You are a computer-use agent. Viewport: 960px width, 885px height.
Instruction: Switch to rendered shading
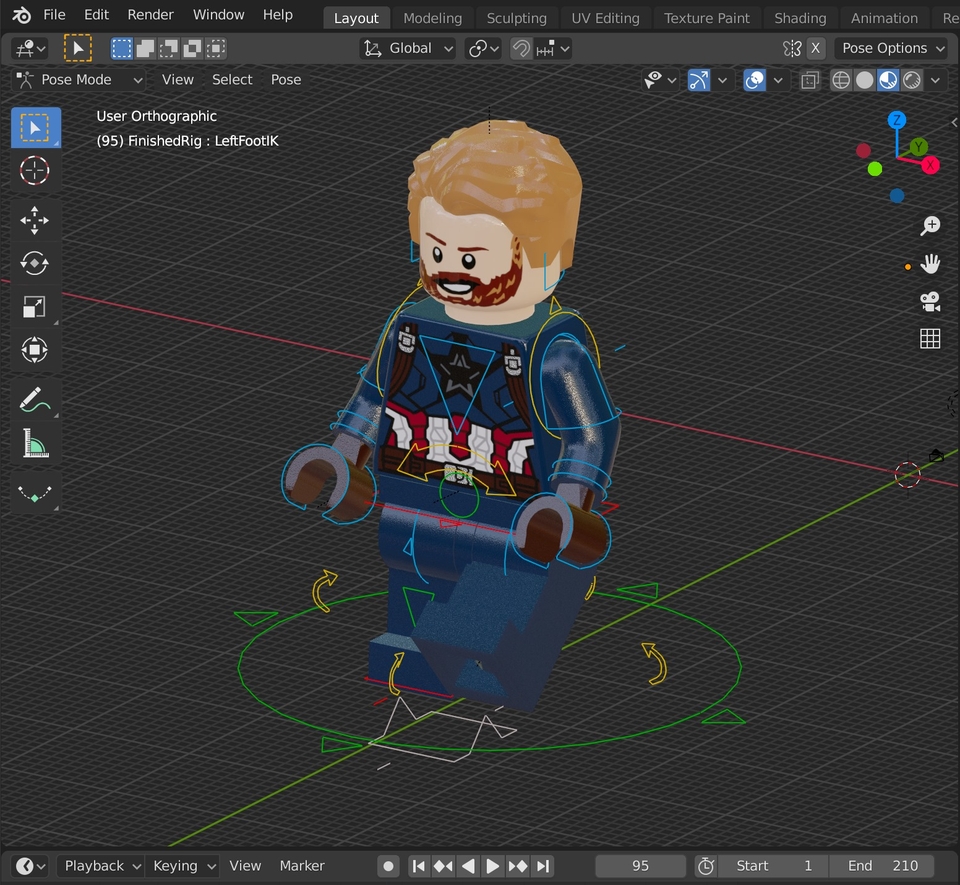pos(912,80)
